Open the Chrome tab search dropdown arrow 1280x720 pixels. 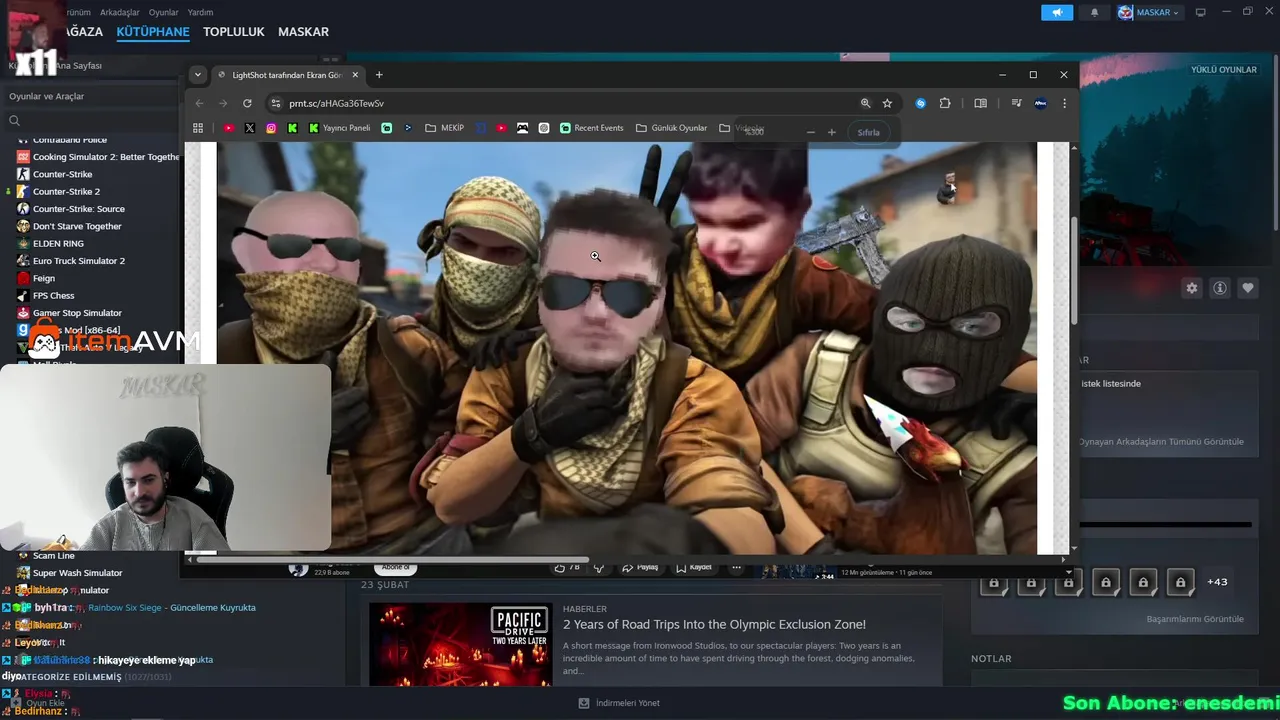point(198,75)
